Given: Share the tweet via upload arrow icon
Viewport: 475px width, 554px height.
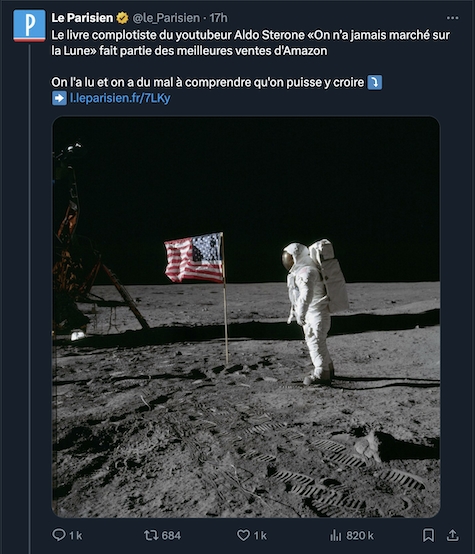Looking at the screenshot, I should 452,535.
